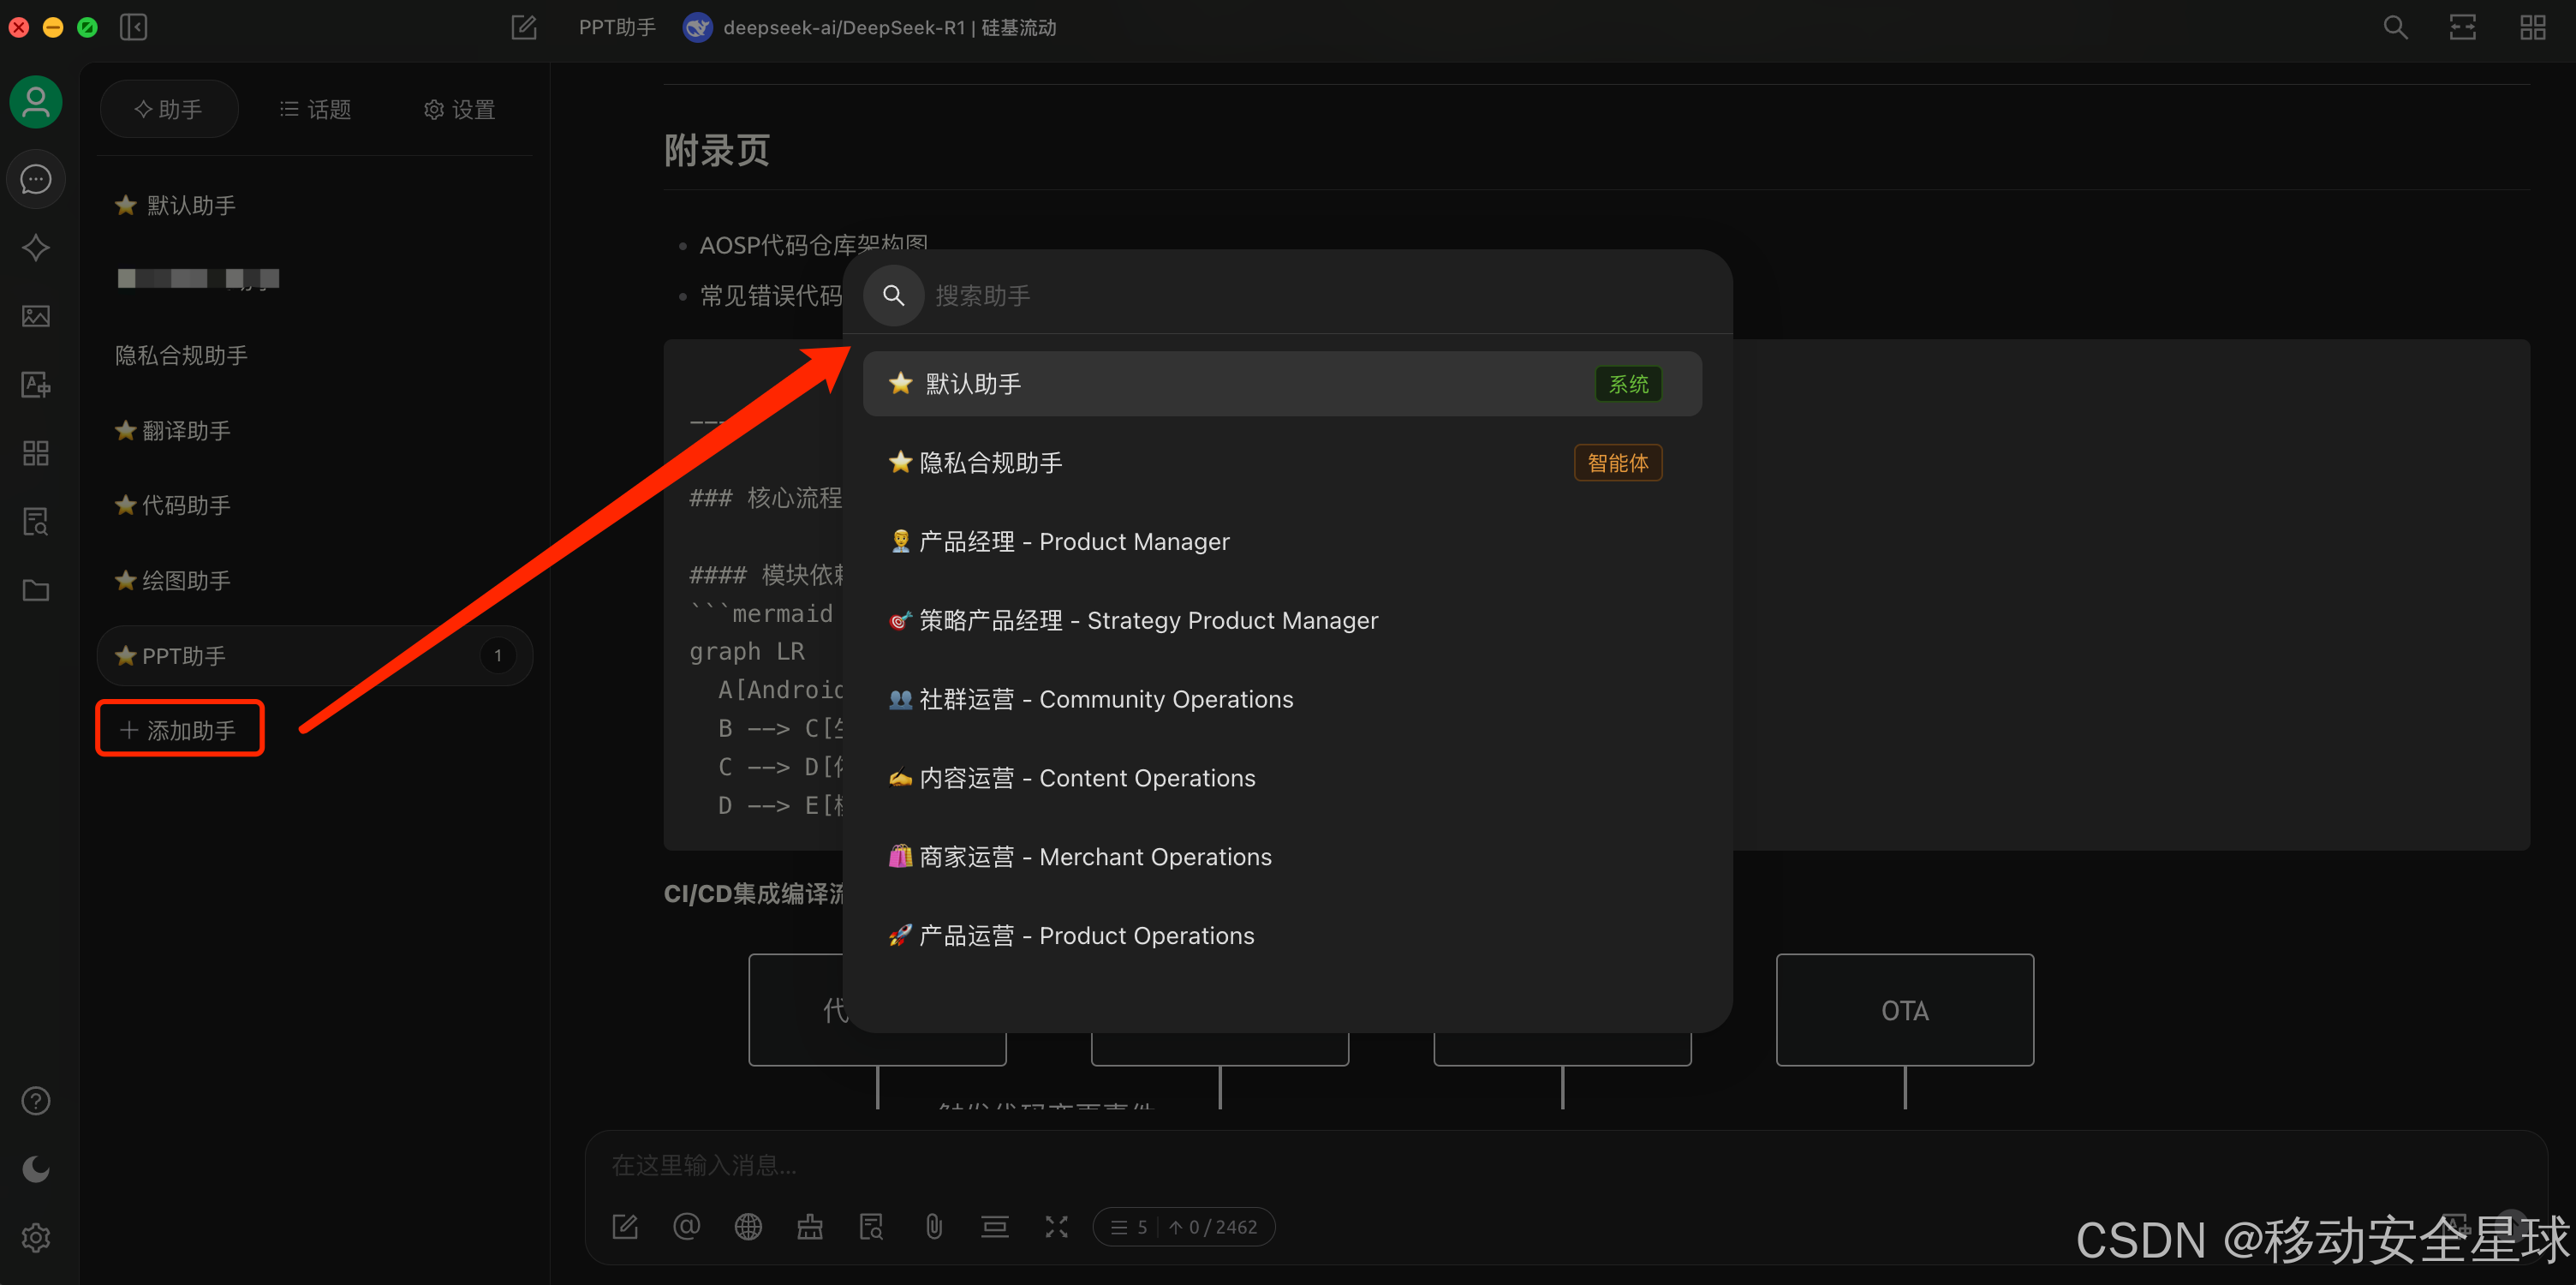The width and height of the screenshot is (2576, 1285).
Task: Toggle the left sidebar collapse icon
Action: [x=133, y=27]
